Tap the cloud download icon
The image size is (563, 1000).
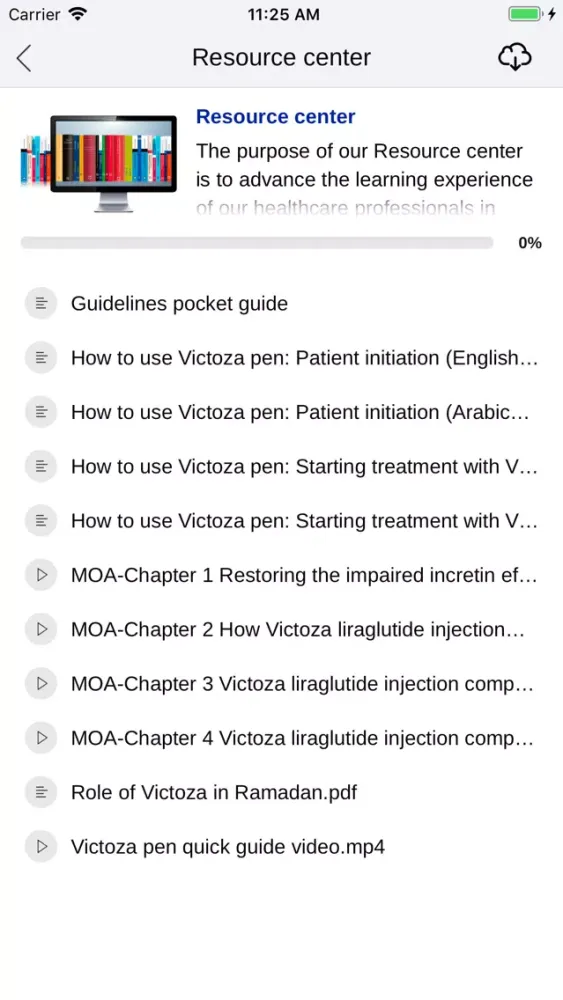(515, 57)
